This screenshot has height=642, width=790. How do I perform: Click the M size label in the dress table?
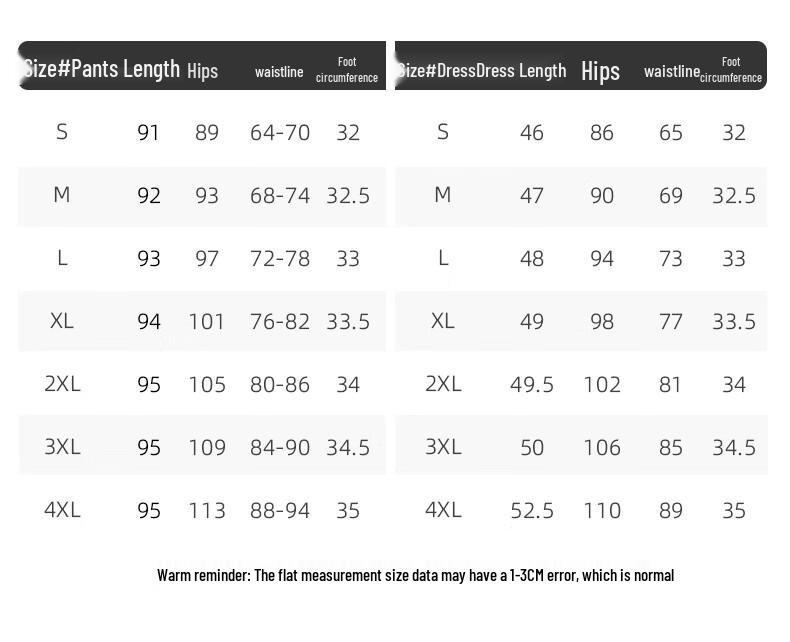(x=442, y=195)
